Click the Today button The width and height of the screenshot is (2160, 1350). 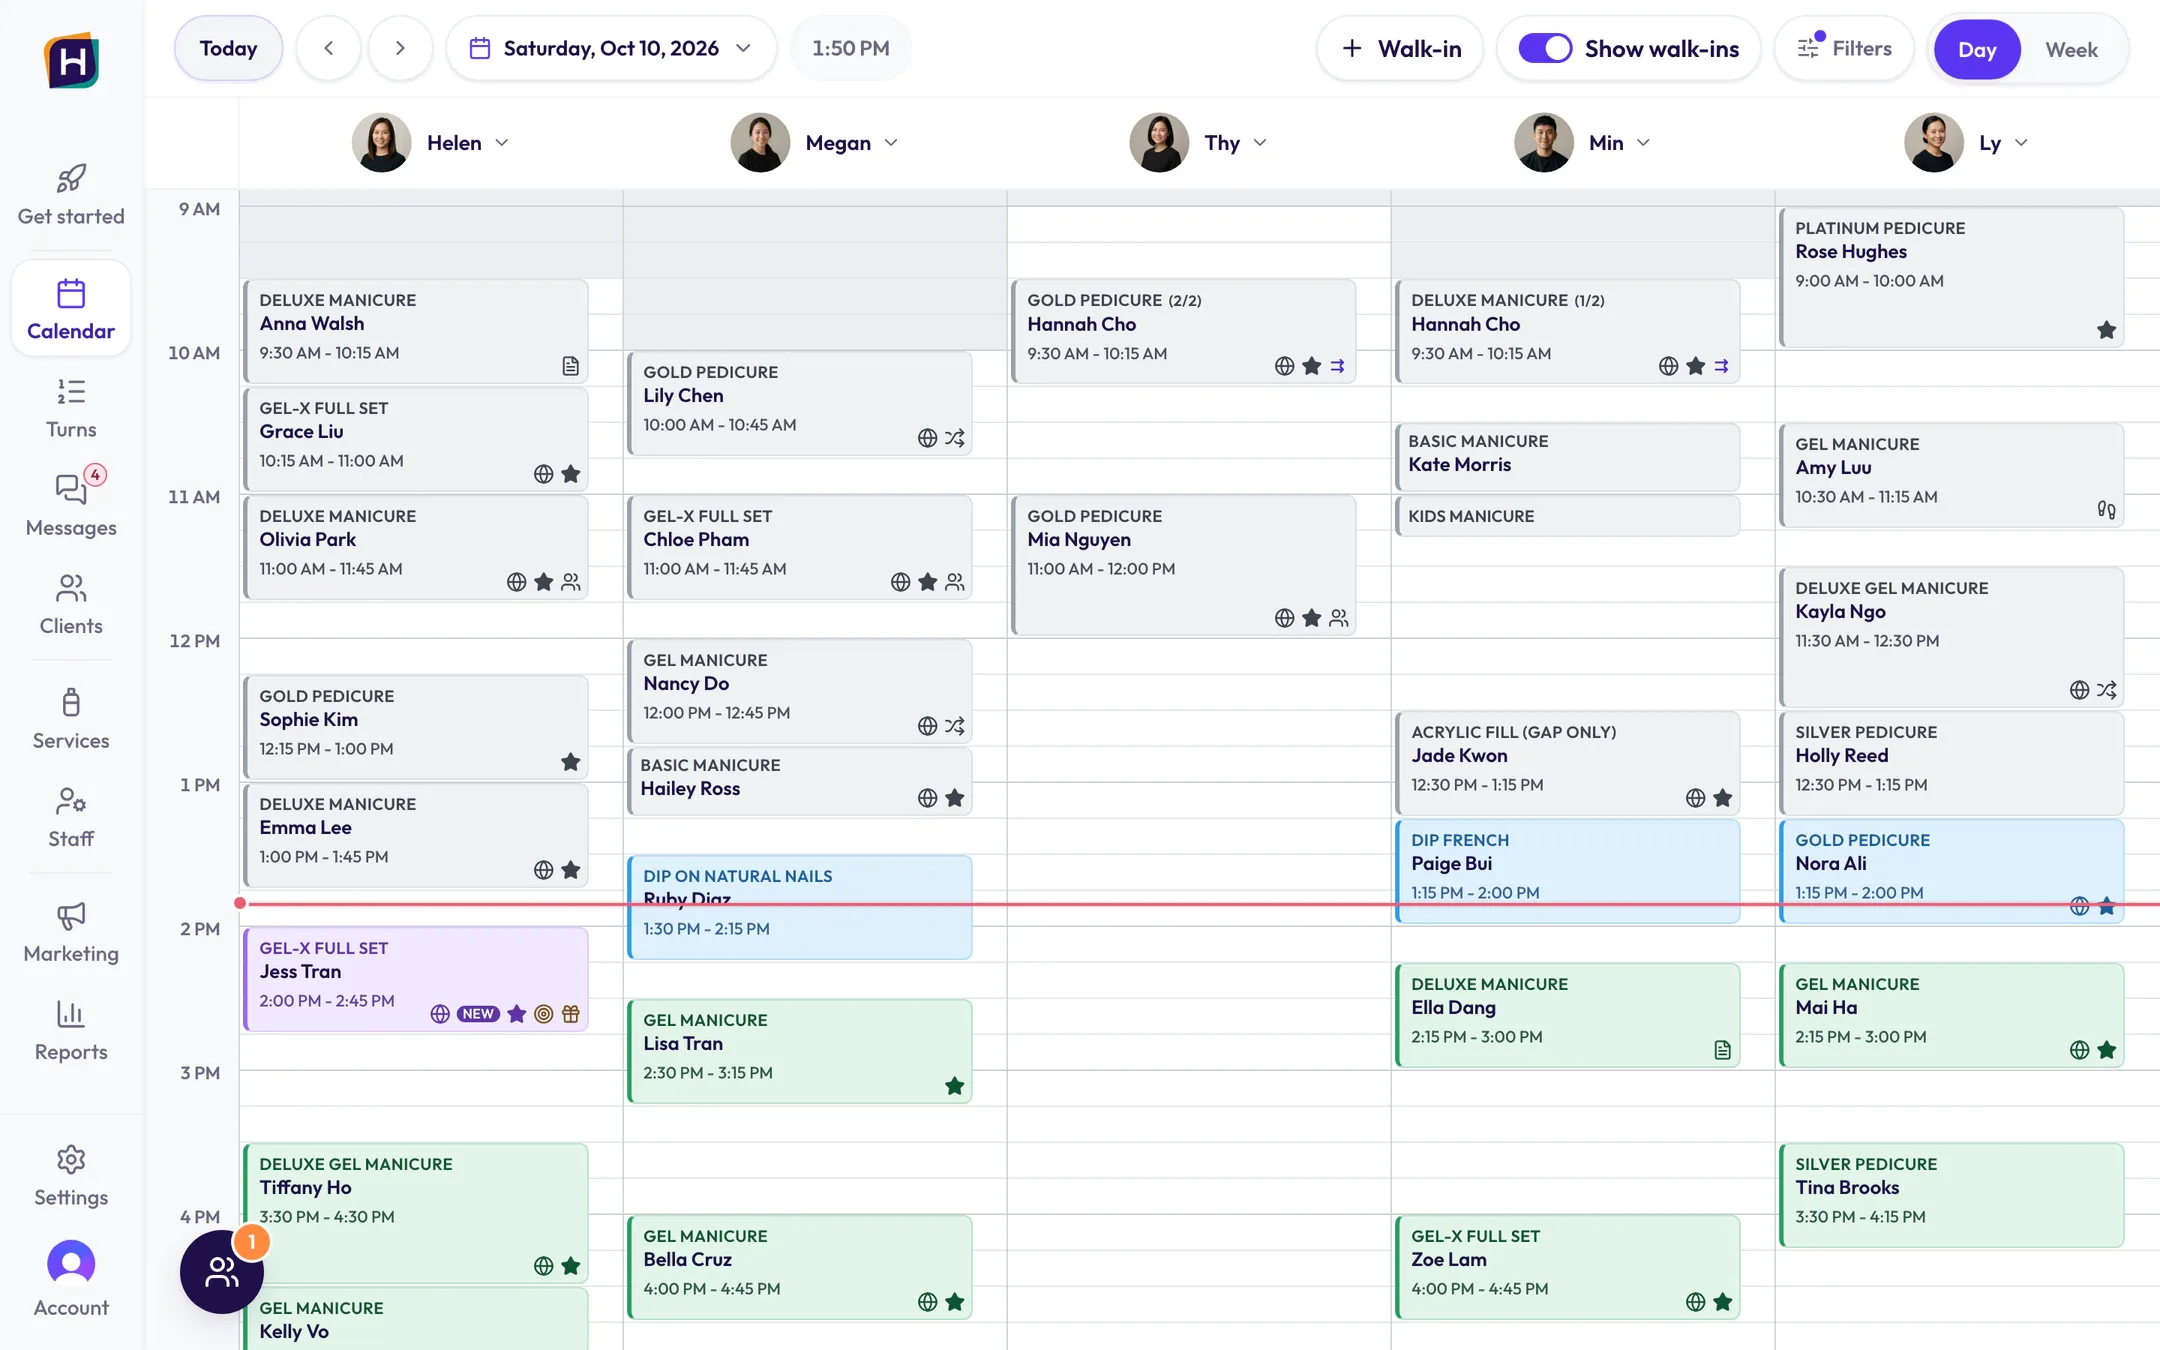click(x=228, y=48)
